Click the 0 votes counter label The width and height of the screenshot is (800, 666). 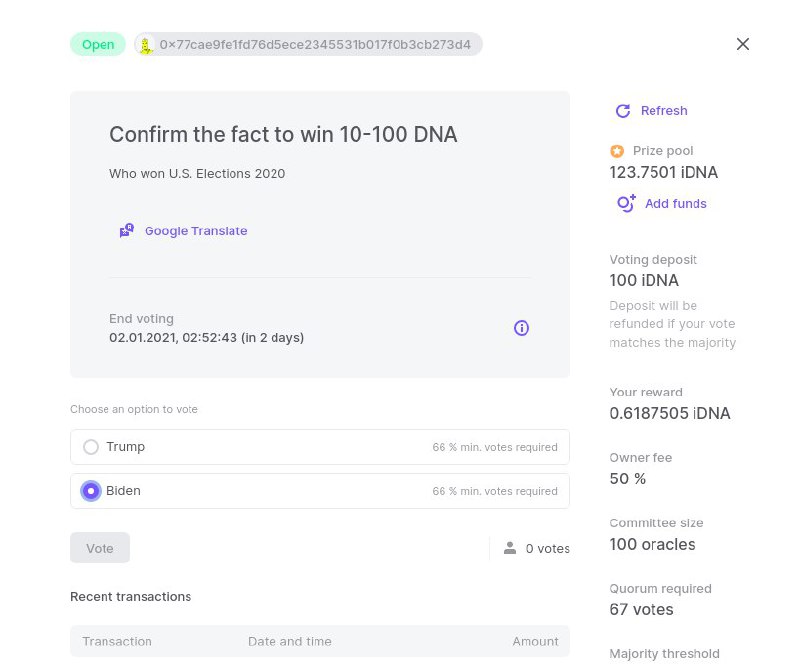tap(547, 549)
